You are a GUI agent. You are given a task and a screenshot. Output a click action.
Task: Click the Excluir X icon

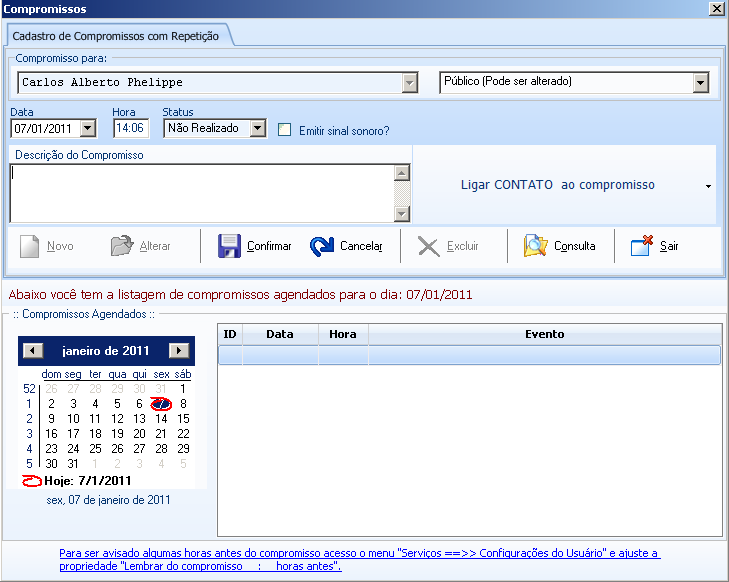click(429, 246)
